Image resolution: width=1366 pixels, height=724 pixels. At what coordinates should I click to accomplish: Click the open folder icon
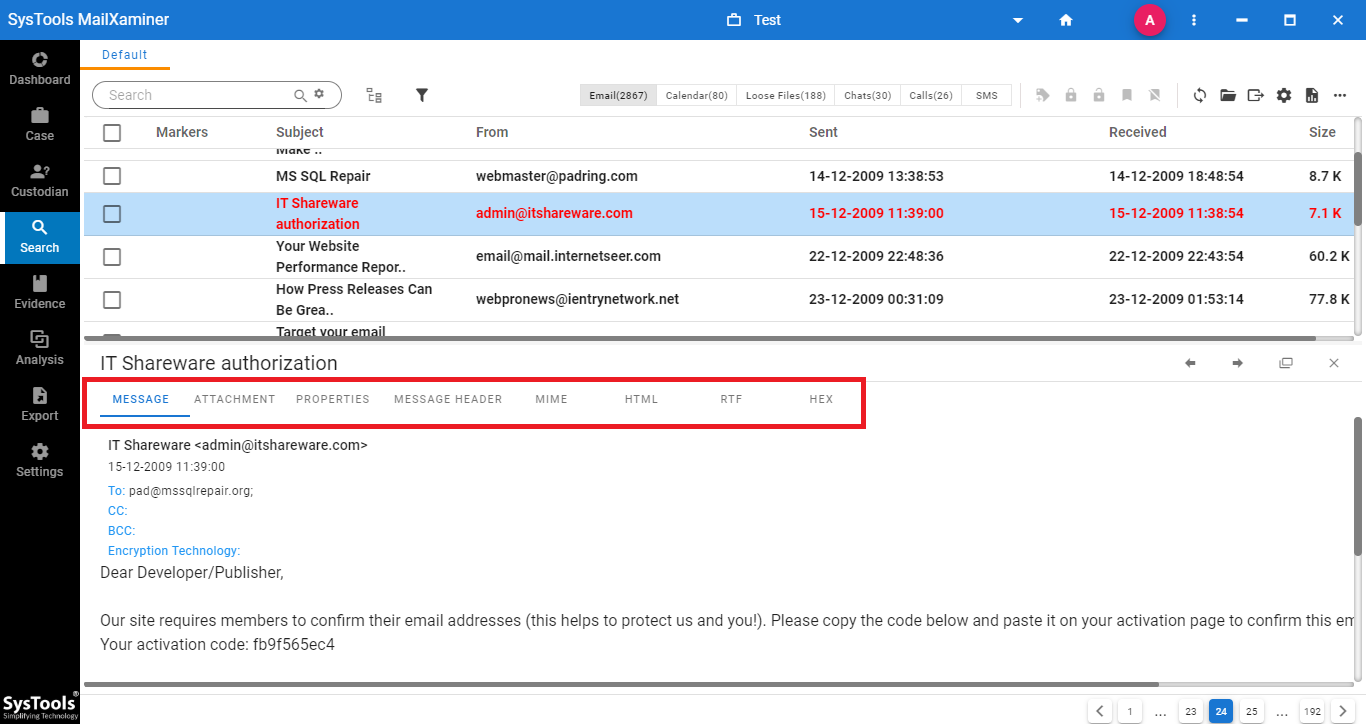tap(1228, 95)
